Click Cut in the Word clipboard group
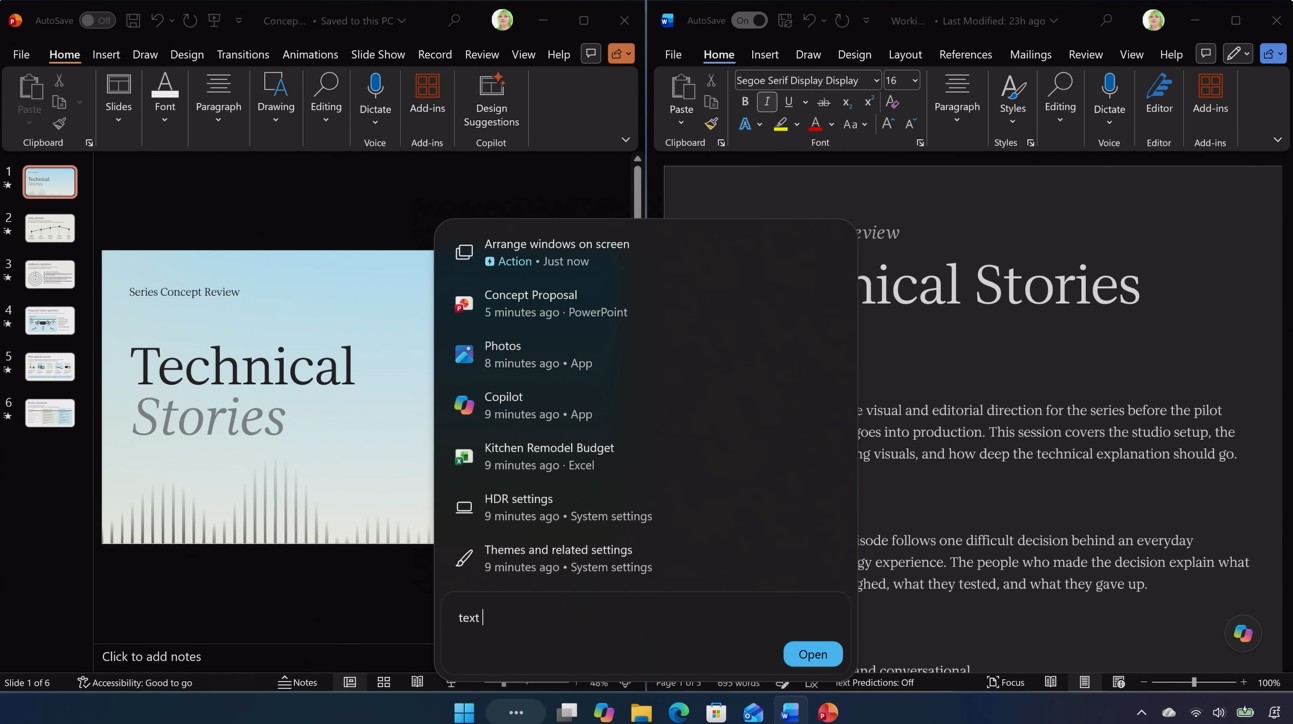The image size is (1293, 724). coord(711,80)
